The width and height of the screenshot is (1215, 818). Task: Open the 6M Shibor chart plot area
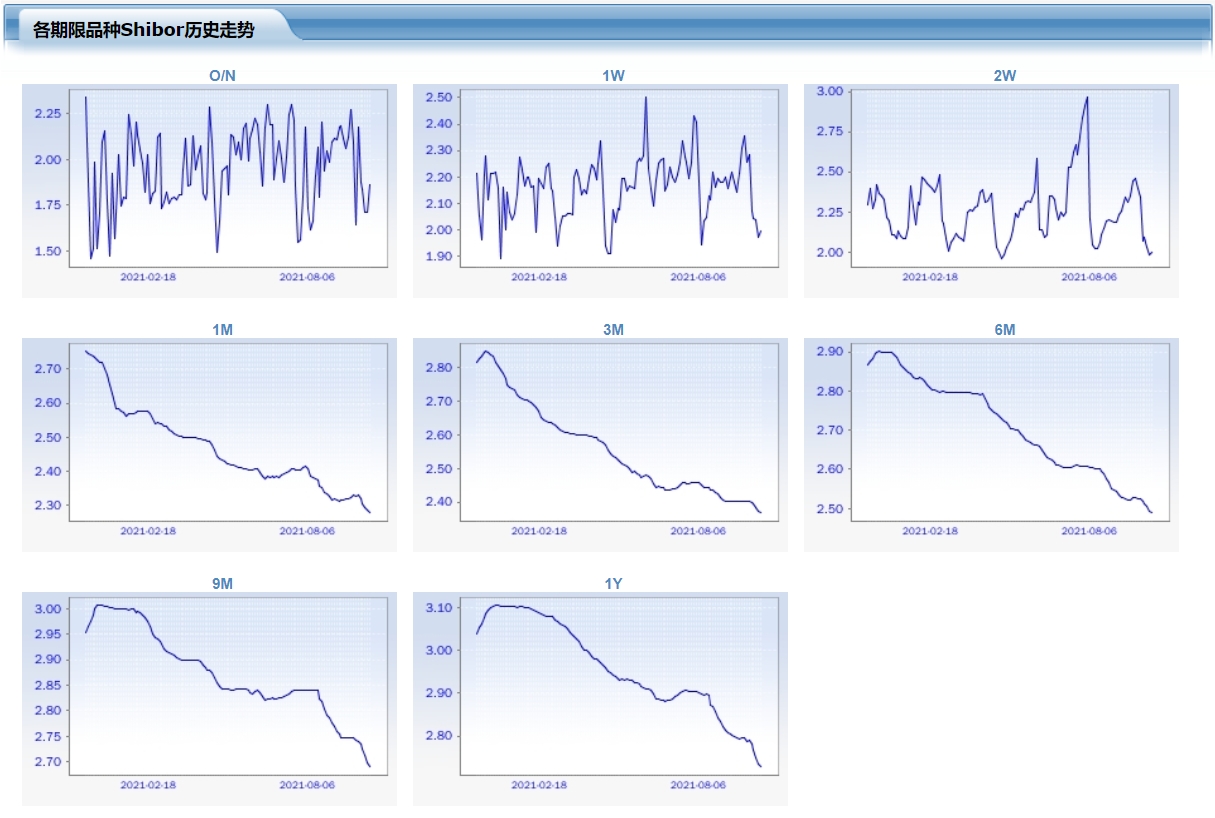coord(1009,432)
